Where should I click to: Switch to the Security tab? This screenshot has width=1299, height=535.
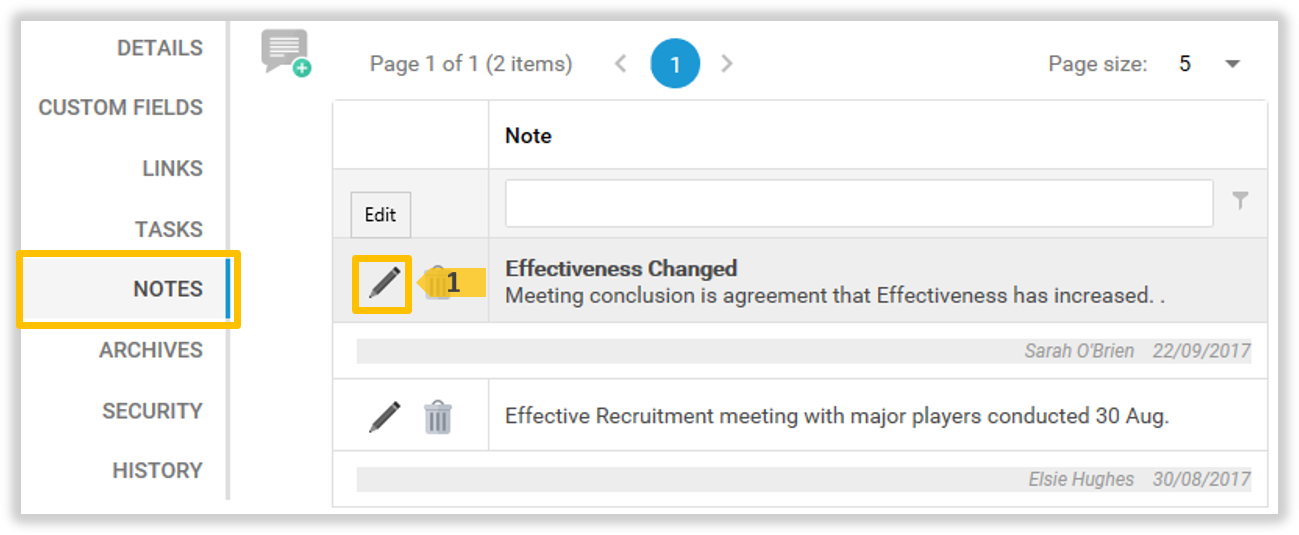(x=152, y=410)
